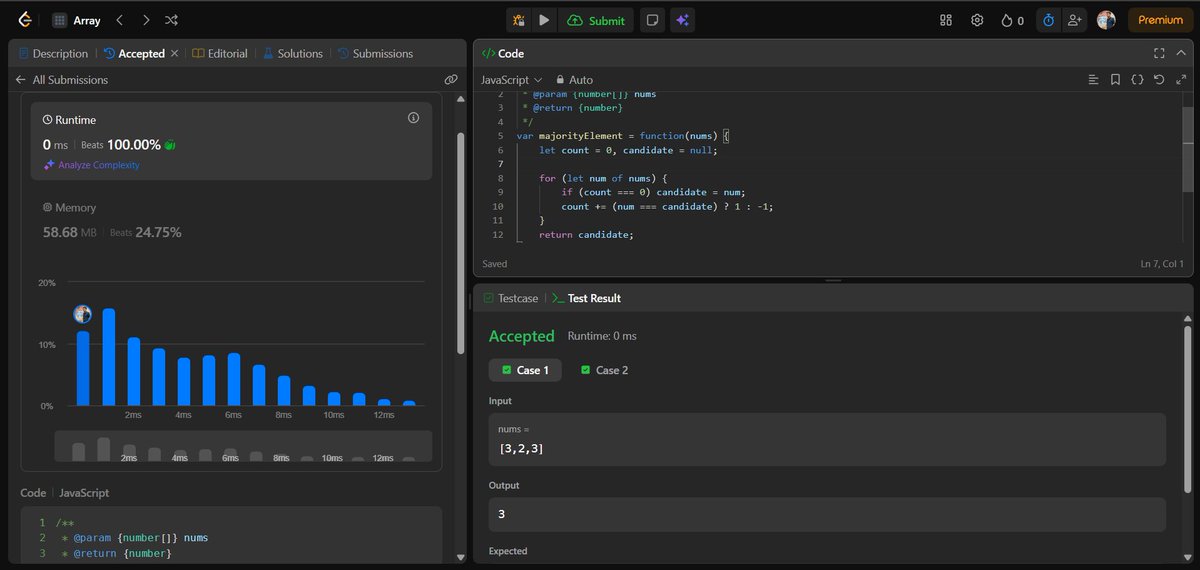Screen dimensions: 1200x570
Task: Expand editor with diagonal arrow icon
Action: pos(1179,79)
